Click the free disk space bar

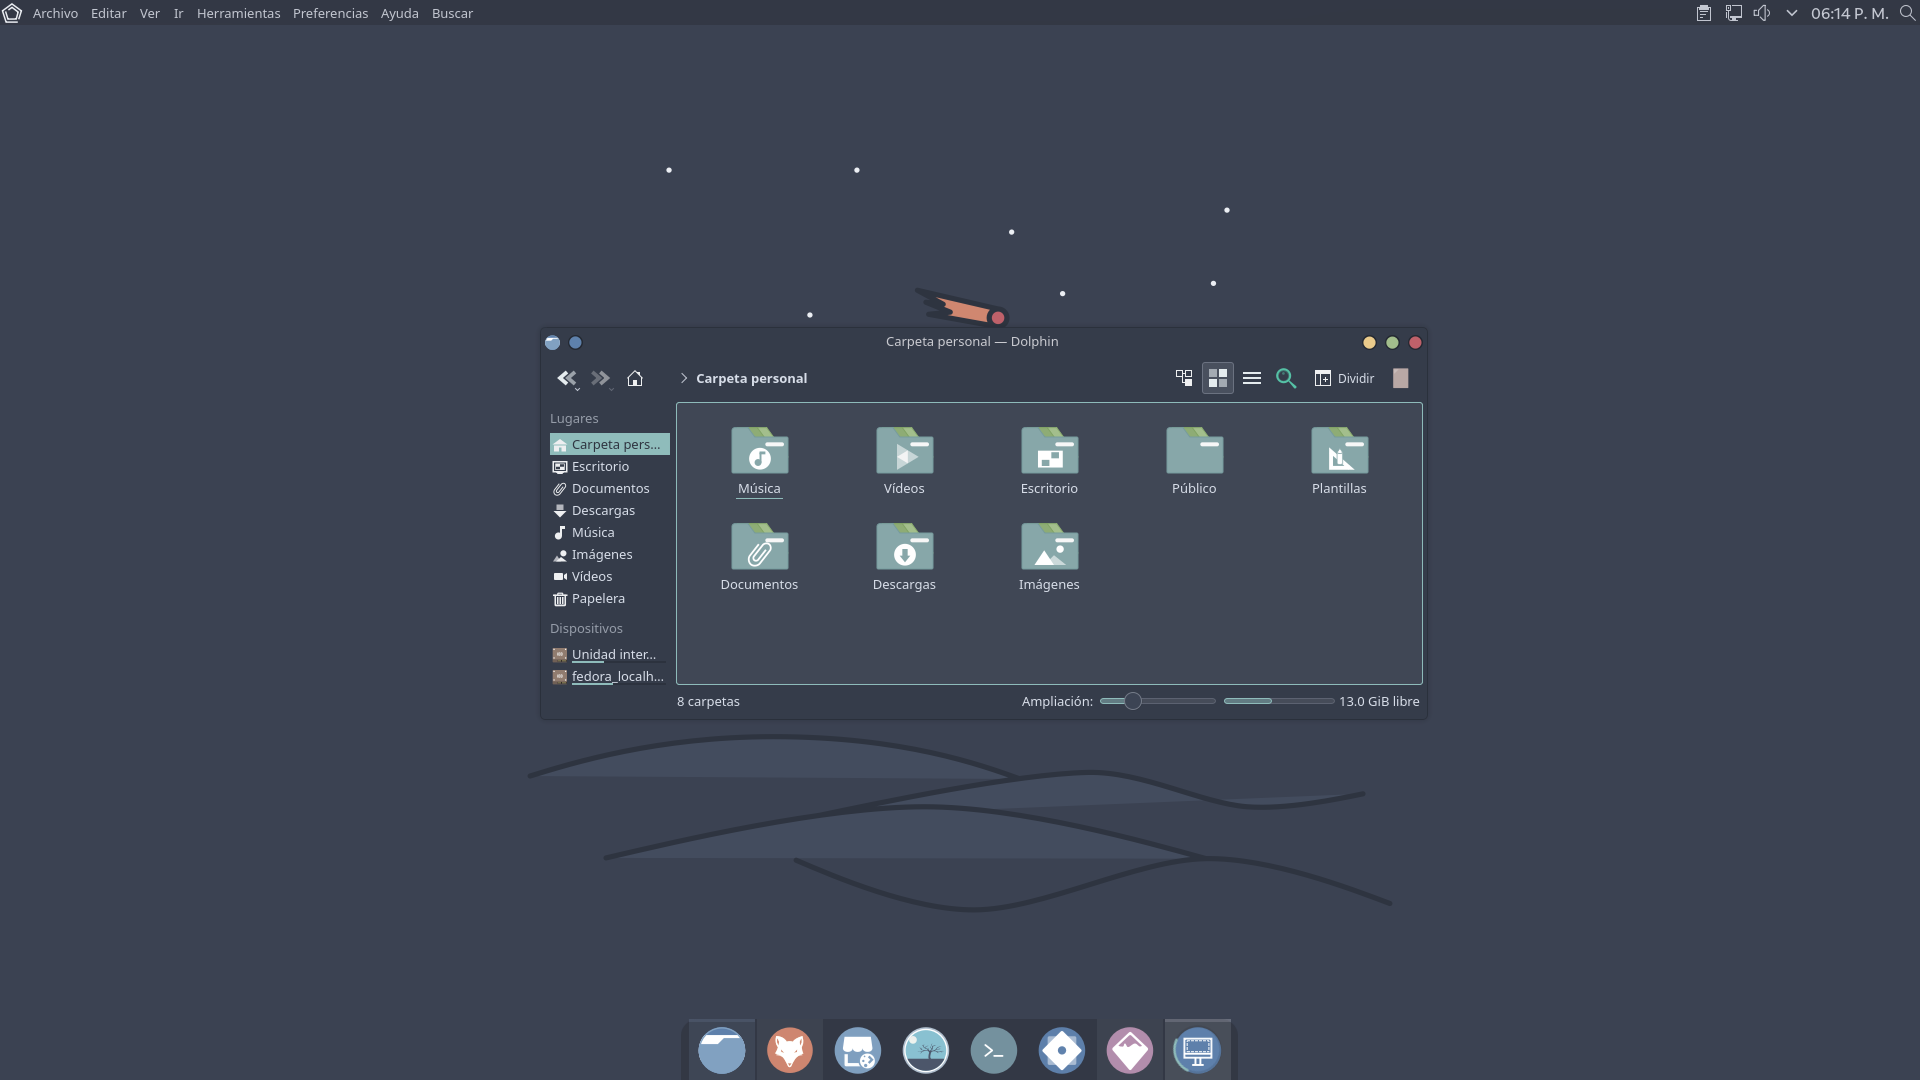point(1279,701)
